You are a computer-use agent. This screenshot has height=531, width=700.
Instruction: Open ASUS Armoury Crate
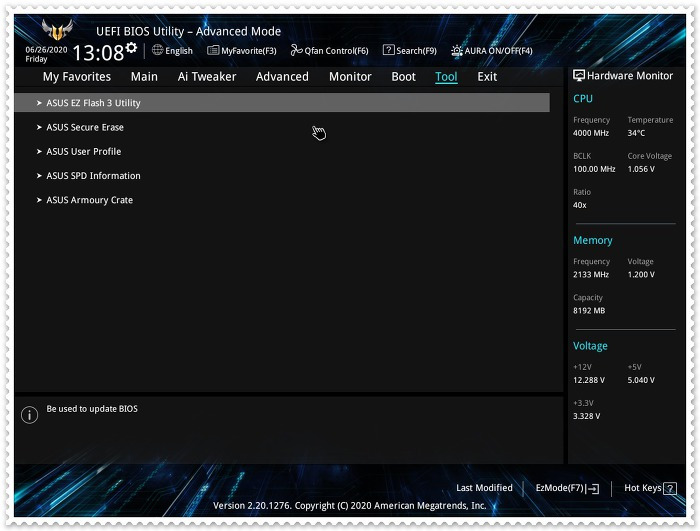(x=89, y=200)
